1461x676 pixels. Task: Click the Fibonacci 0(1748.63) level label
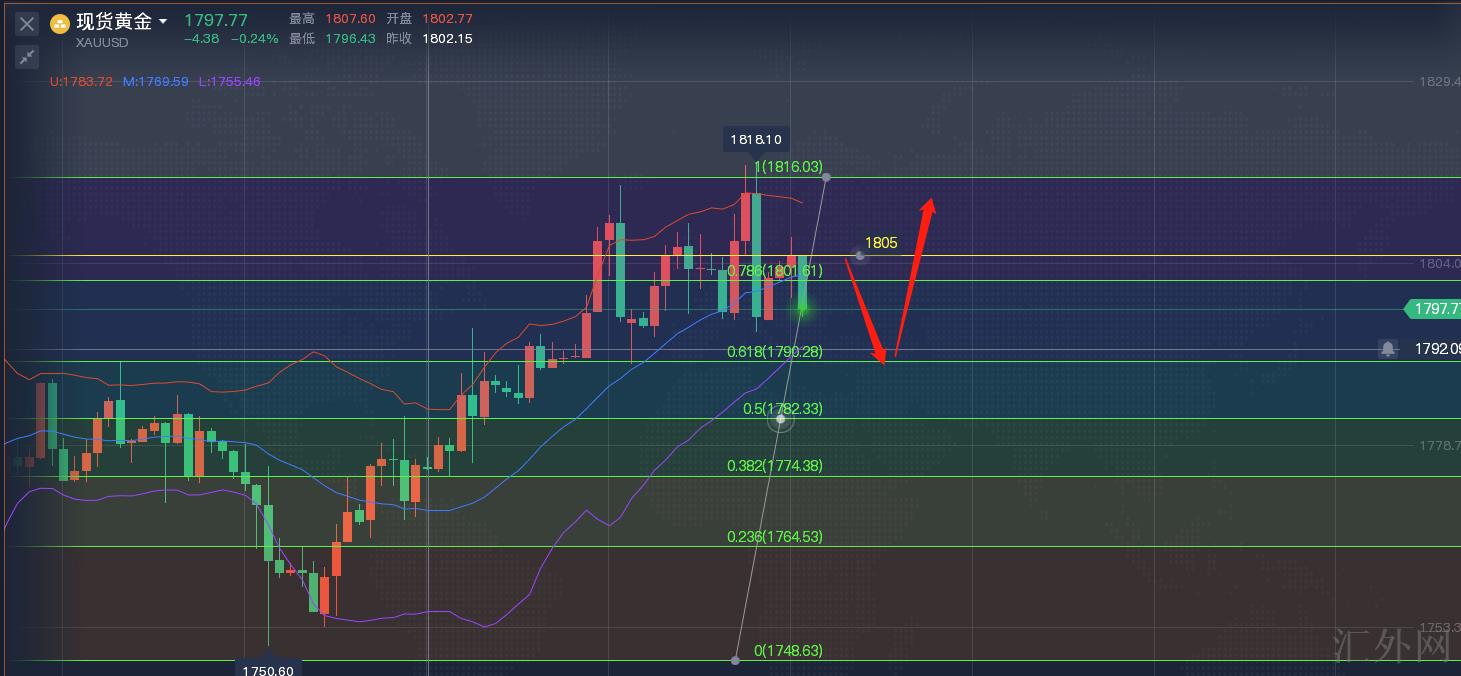(788, 651)
